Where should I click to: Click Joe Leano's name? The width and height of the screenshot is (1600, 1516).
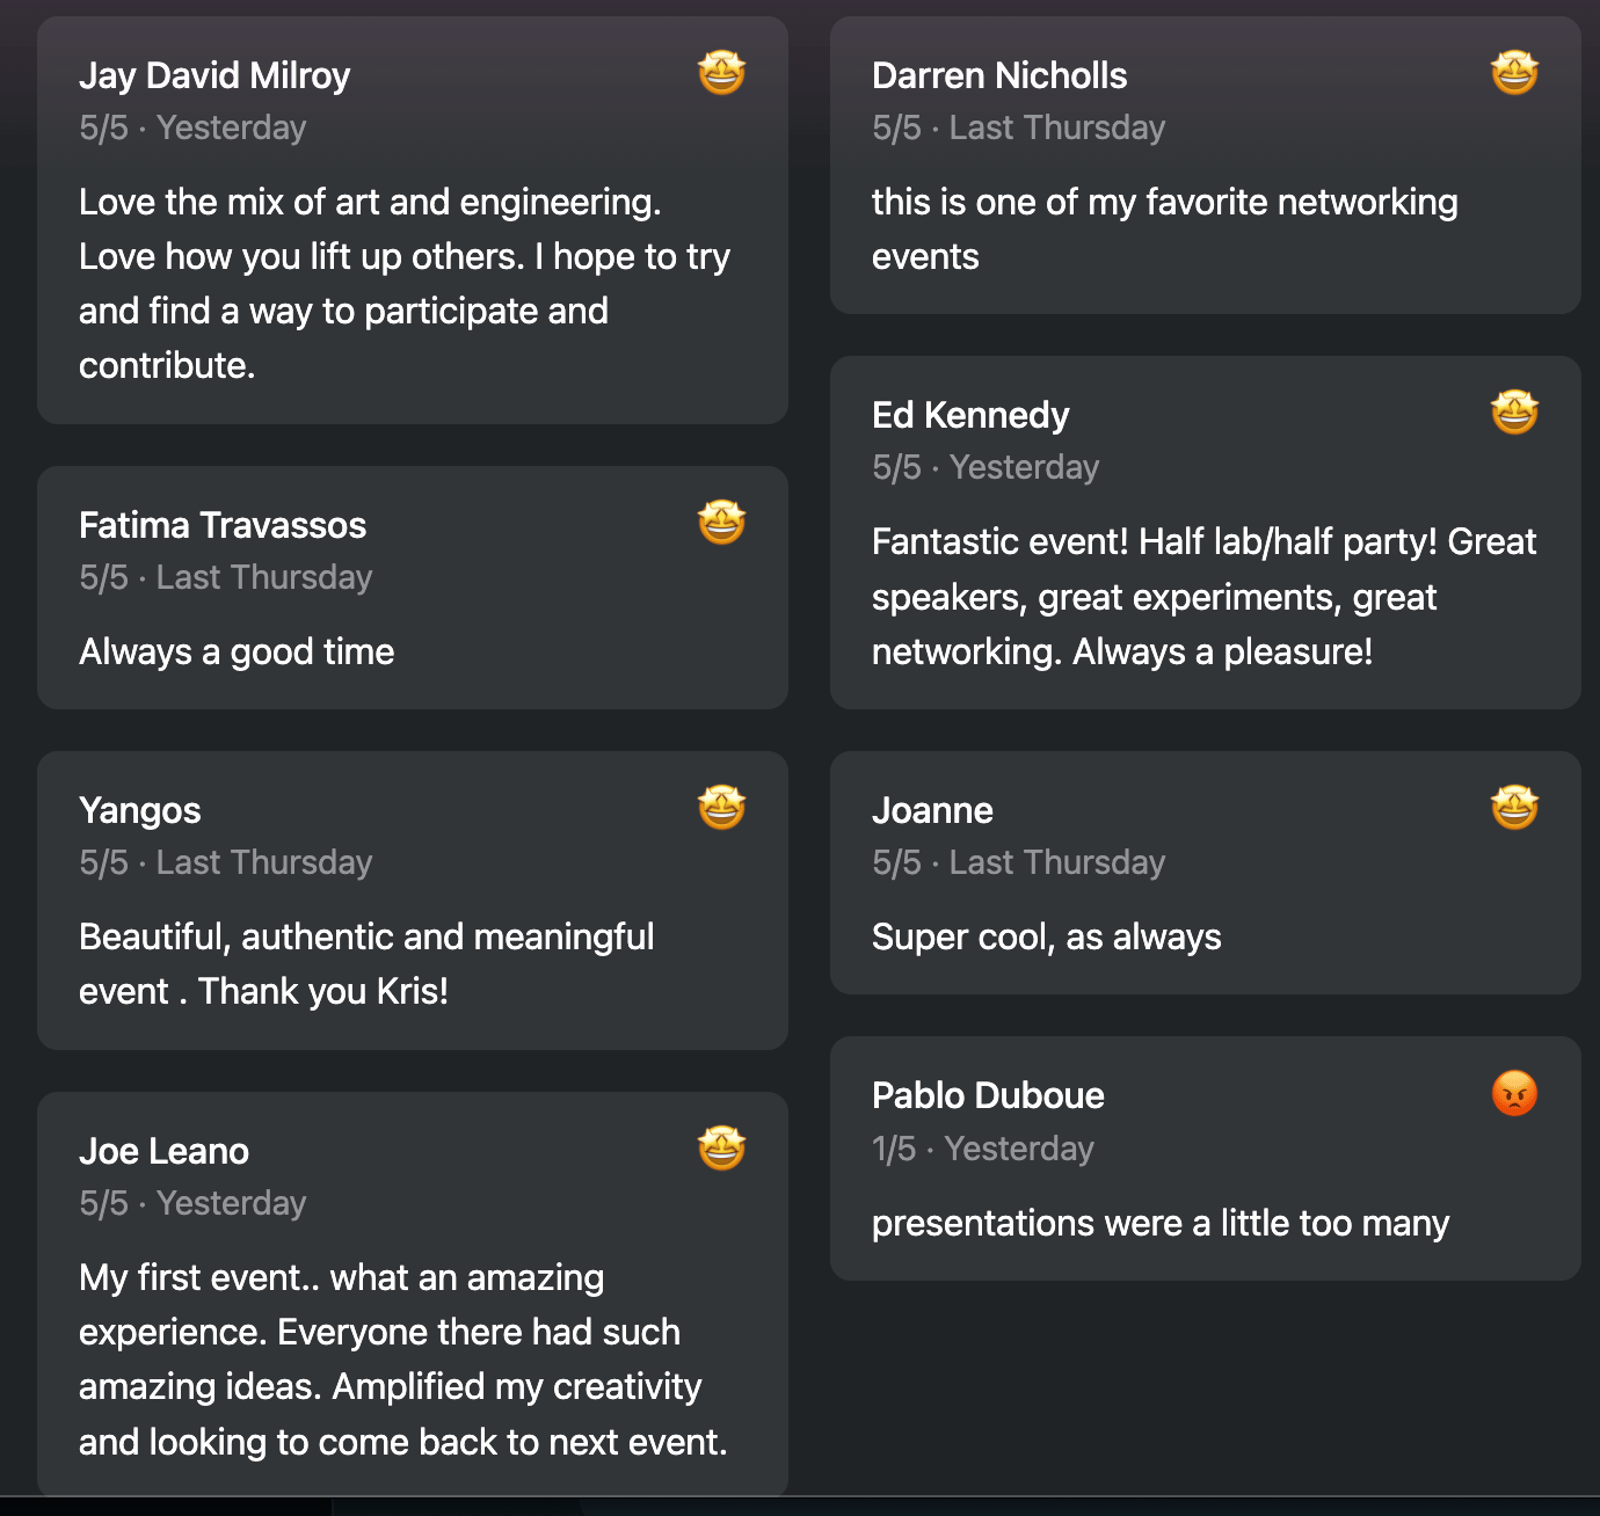(x=164, y=1152)
